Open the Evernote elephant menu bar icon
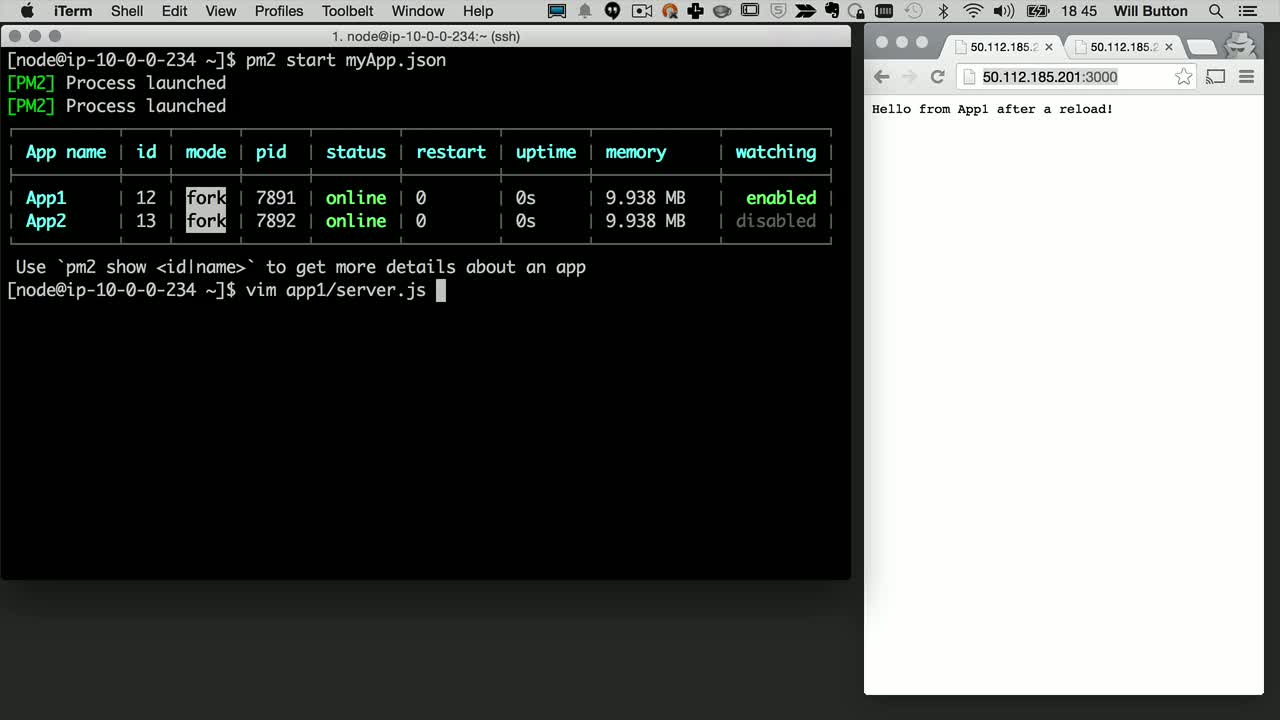 (831, 11)
